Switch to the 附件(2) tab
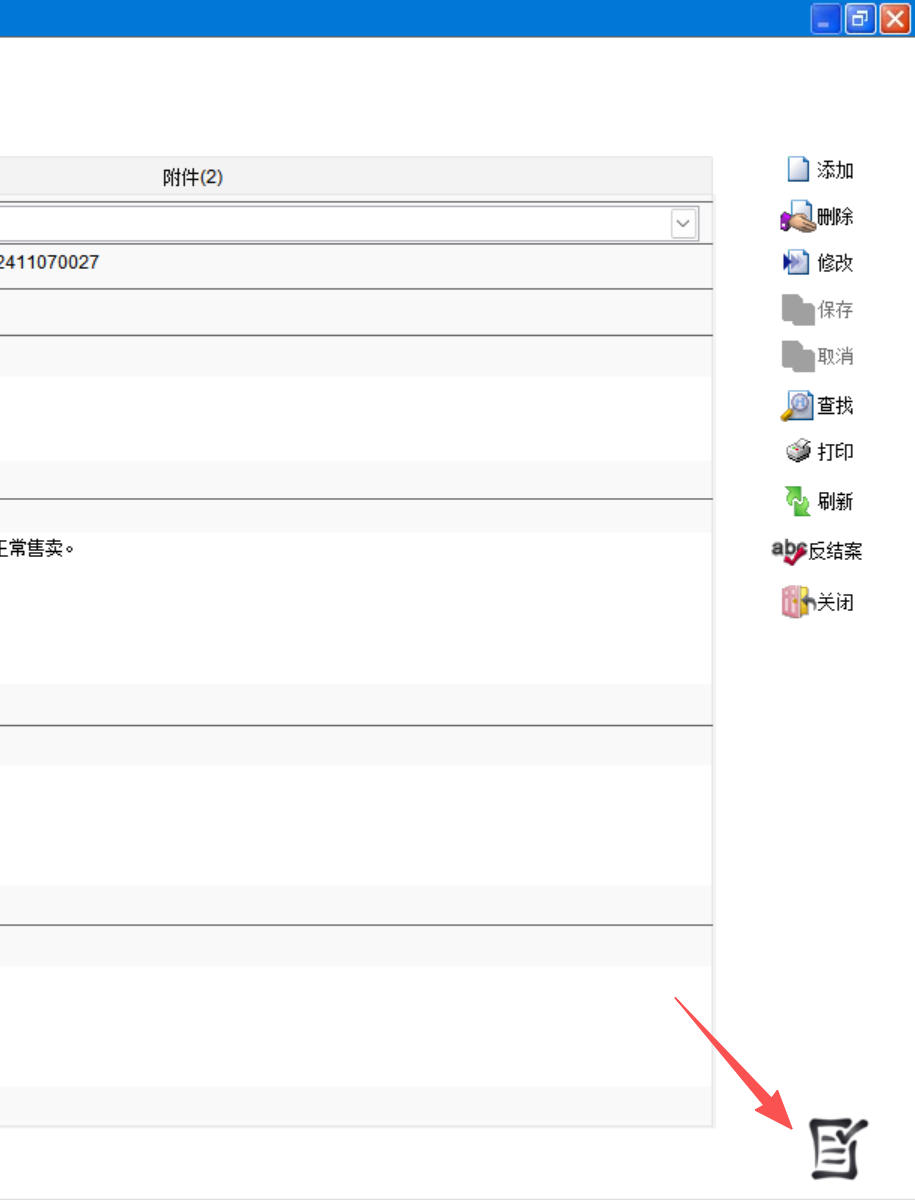 (193, 177)
